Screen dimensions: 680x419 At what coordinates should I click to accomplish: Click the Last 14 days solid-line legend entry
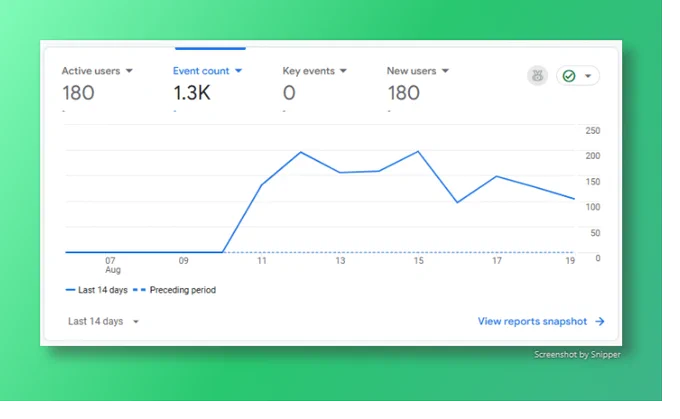(x=96, y=290)
